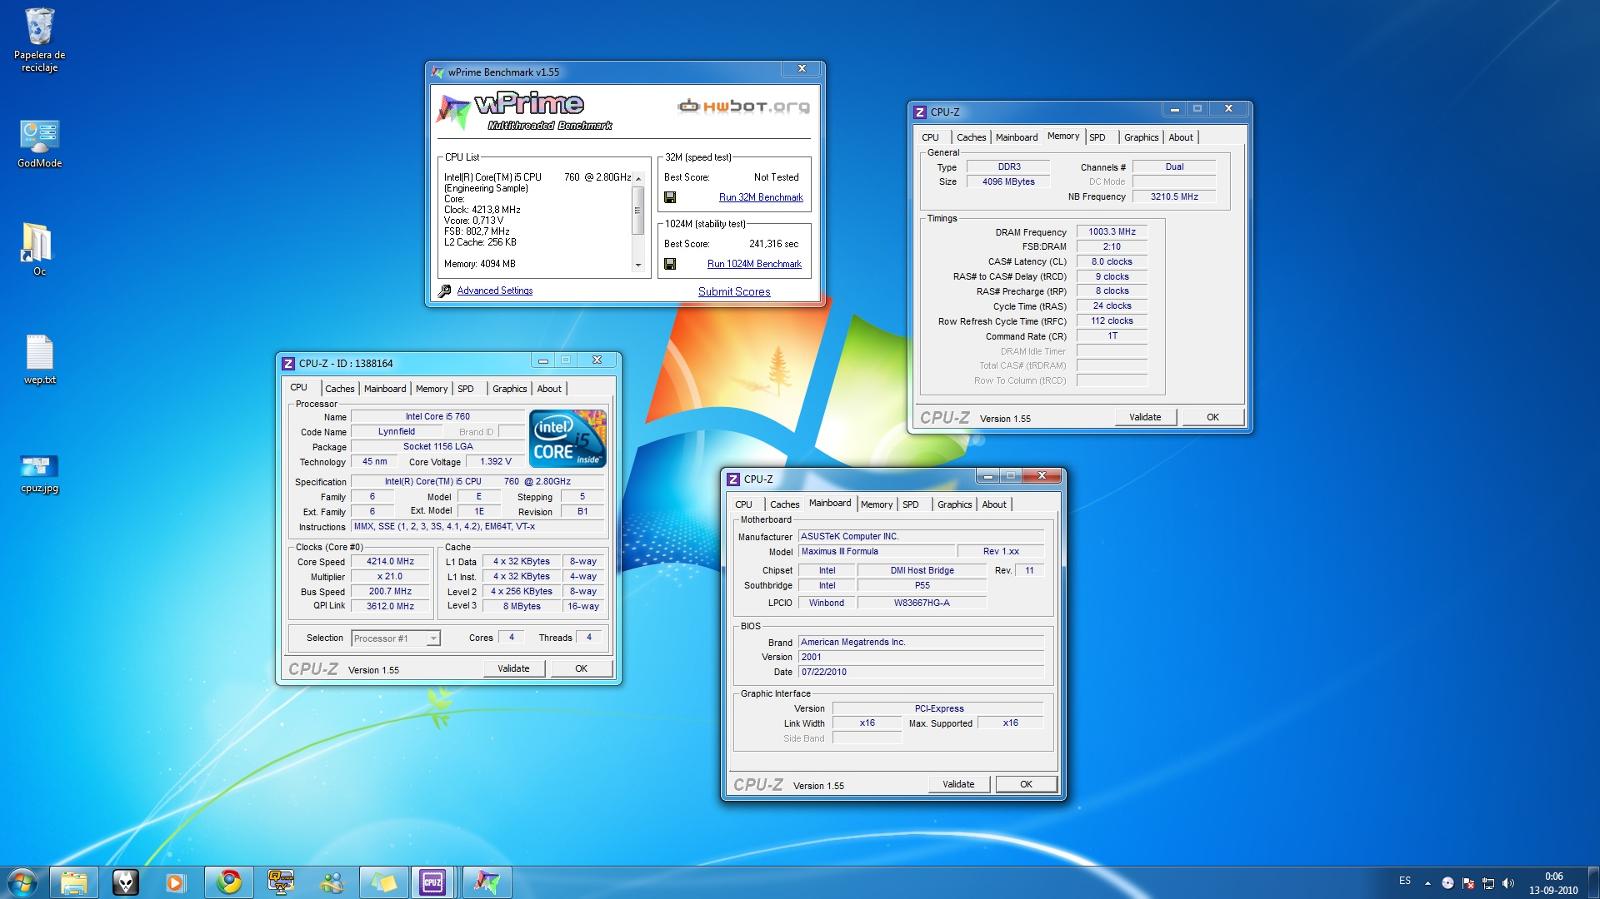Click the Windows Start orb
Viewport: 1600px width, 899px height.
click(x=22, y=882)
